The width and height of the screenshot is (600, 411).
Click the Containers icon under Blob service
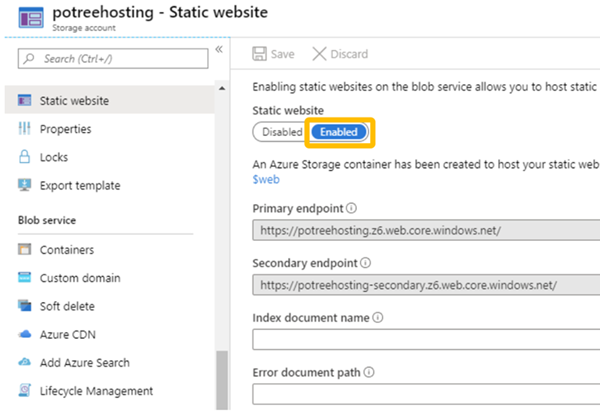[x=24, y=250]
